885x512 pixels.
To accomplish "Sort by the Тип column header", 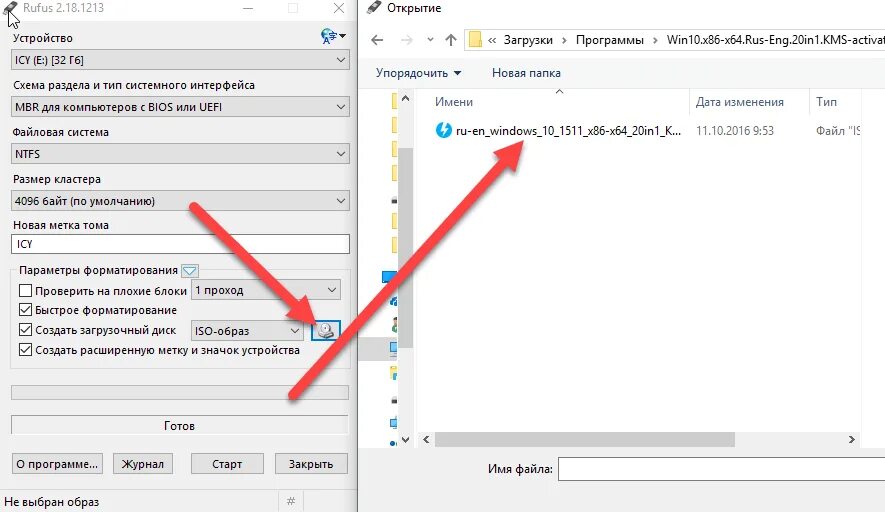I will [x=826, y=102].
